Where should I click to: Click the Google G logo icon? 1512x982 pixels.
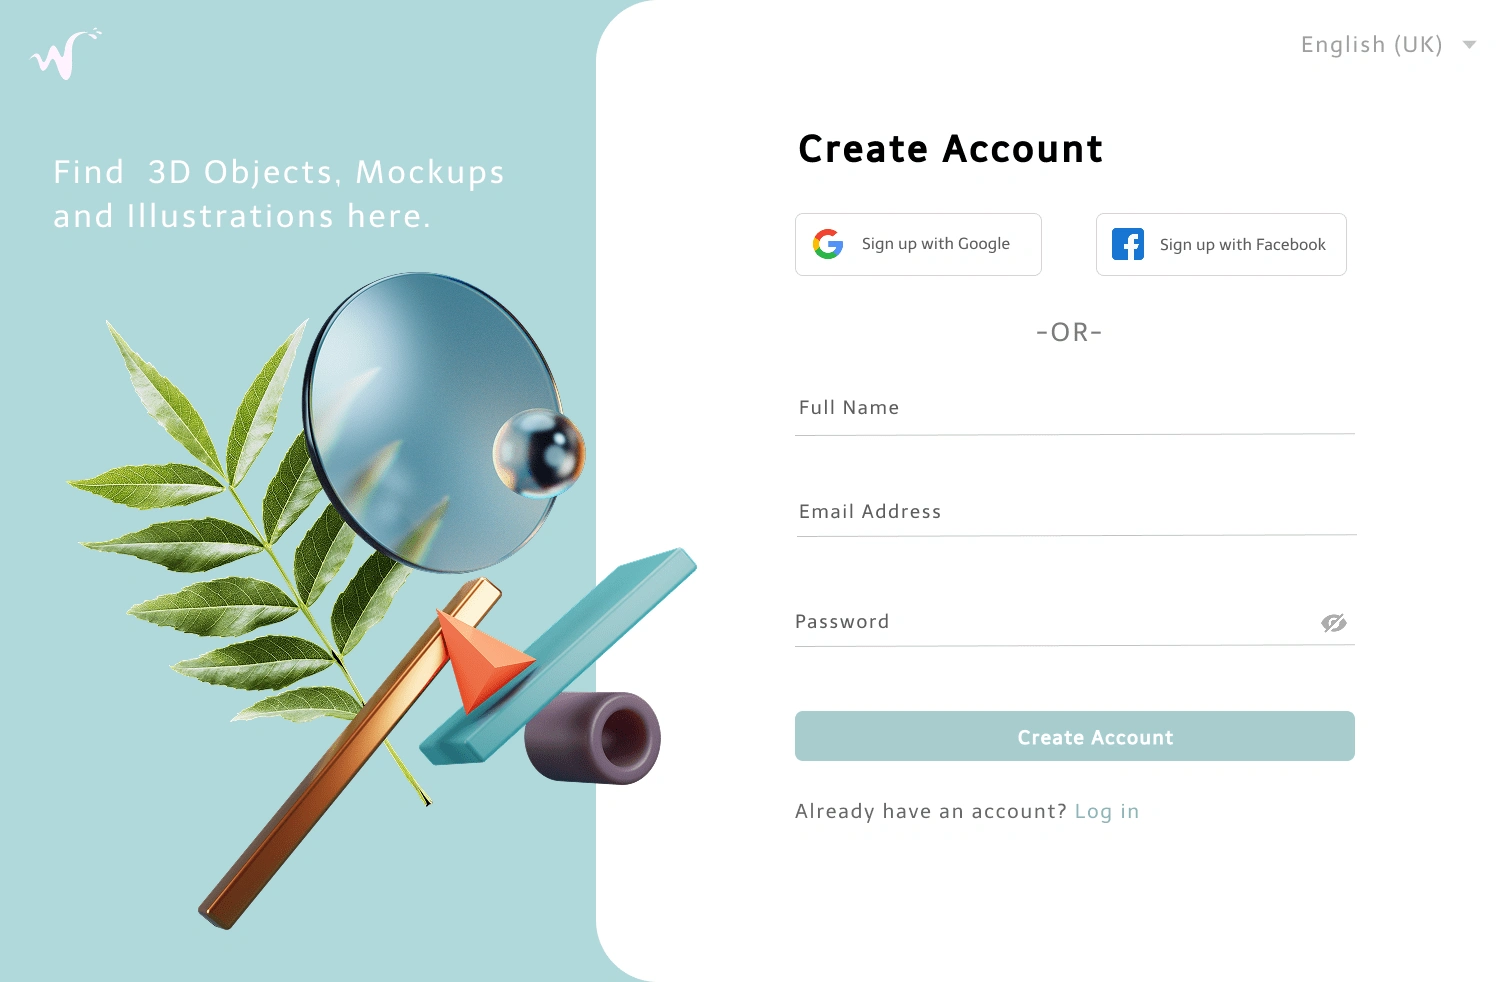pyautogui.click(x=828, y=244)
